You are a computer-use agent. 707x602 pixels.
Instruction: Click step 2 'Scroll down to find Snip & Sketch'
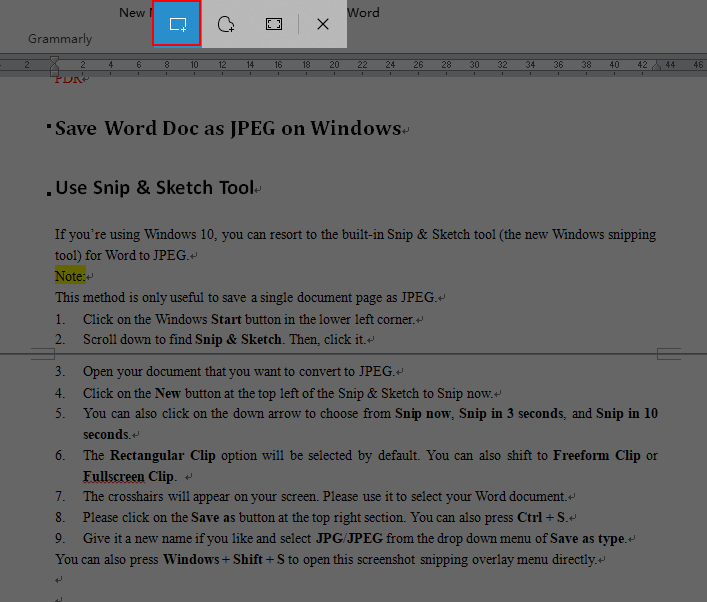tap(224, 339)
